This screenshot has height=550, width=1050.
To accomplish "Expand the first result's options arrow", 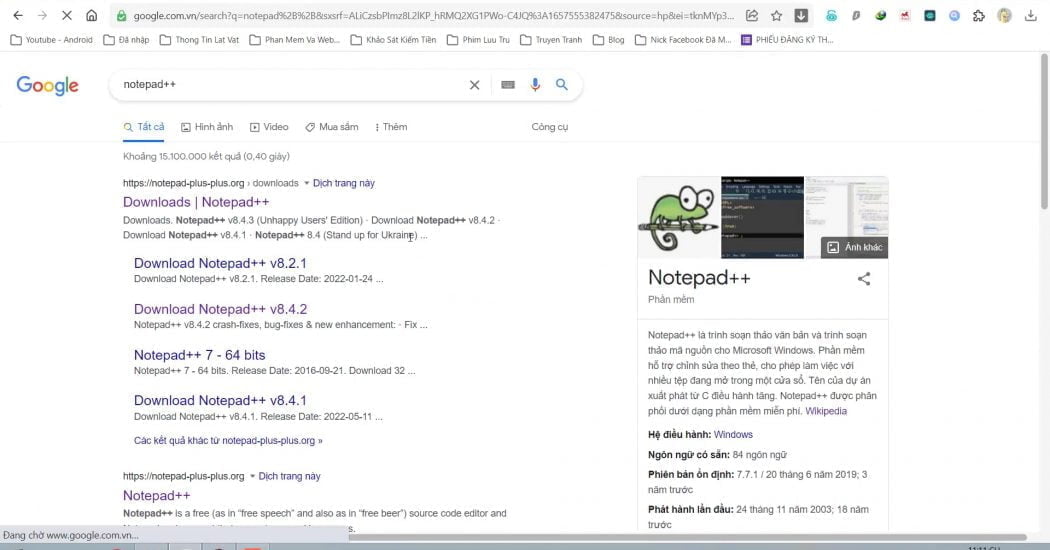I will click(307, 183).
